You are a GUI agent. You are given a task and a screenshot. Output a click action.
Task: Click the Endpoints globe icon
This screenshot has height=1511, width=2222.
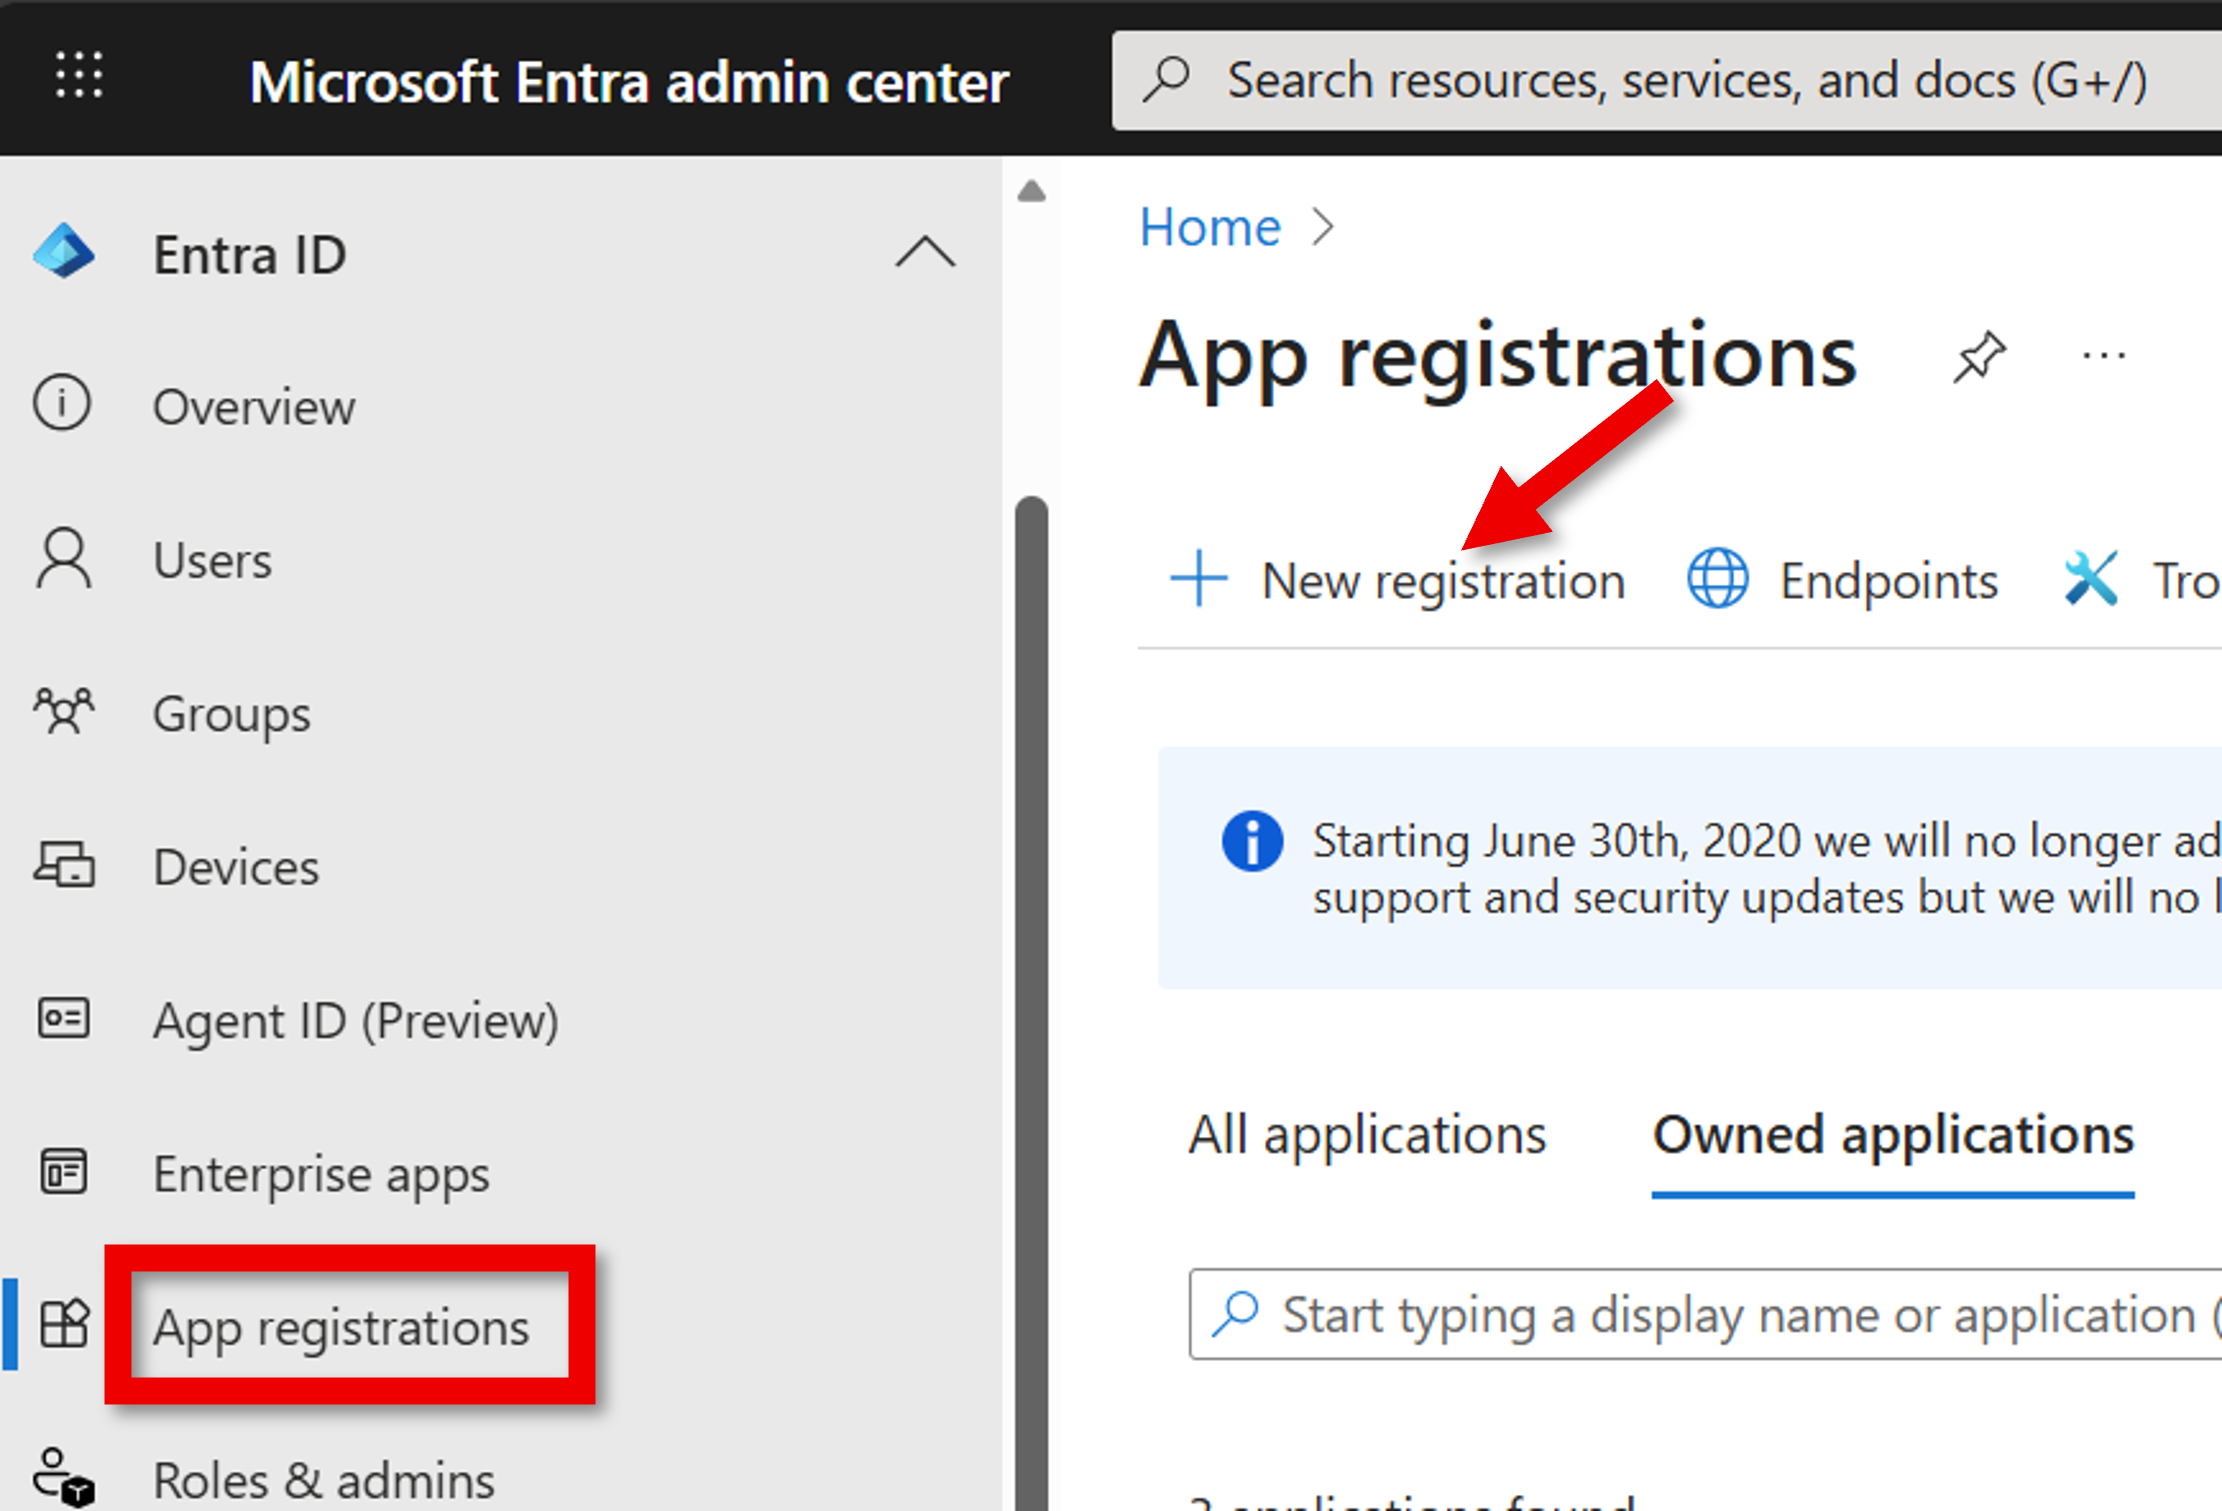(1717, 578)
